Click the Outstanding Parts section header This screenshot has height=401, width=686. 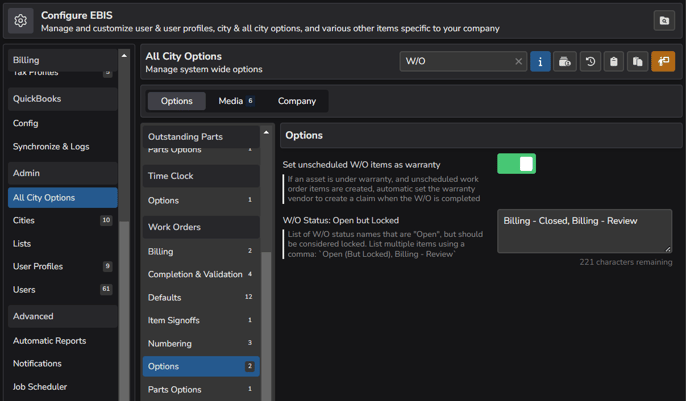click(x=201, y=137)
